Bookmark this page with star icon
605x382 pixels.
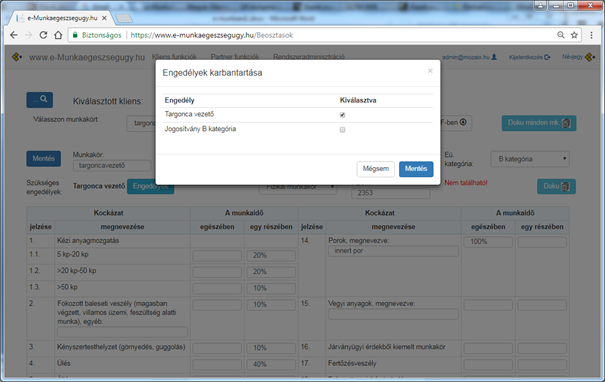(x=574, y=35)
